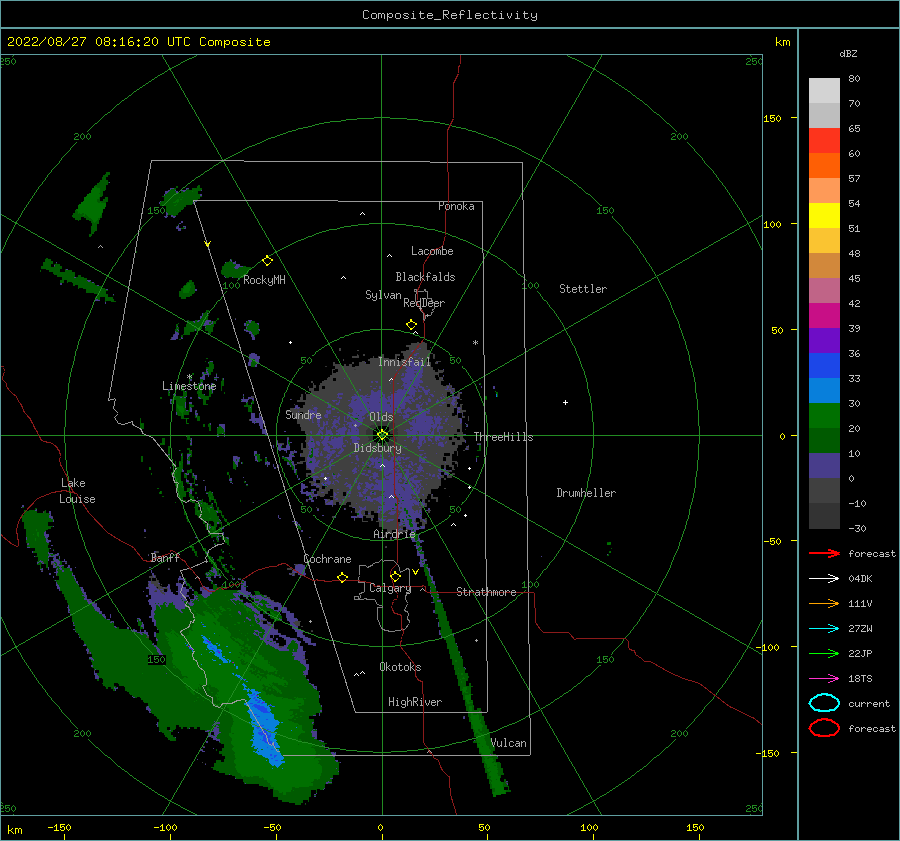Viewport: 900px width, 841px height.
Task: Click the Didsbury city label
Action: point(377,448)
